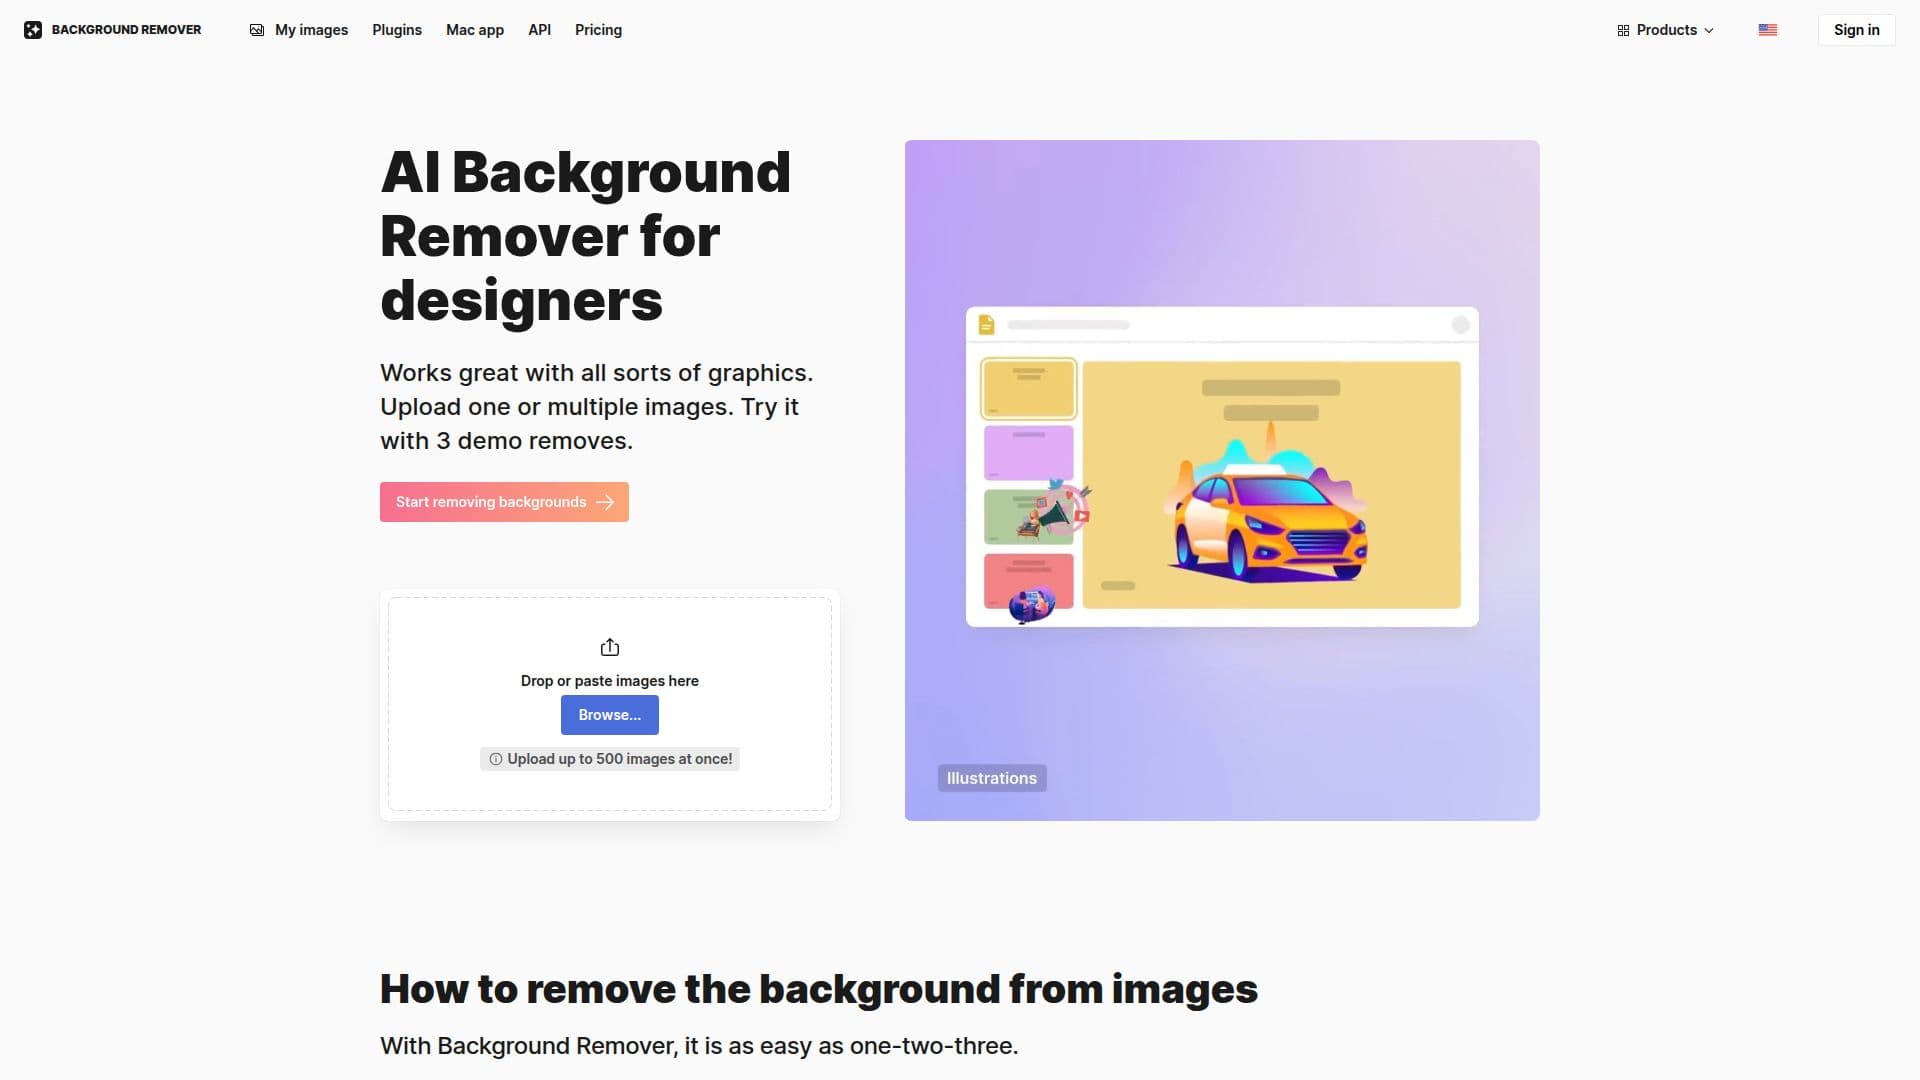Image resolution: width=1920 pixels, height=1080 pixels.
Task: Click the orange car illustration
Action: point(1268,523)
